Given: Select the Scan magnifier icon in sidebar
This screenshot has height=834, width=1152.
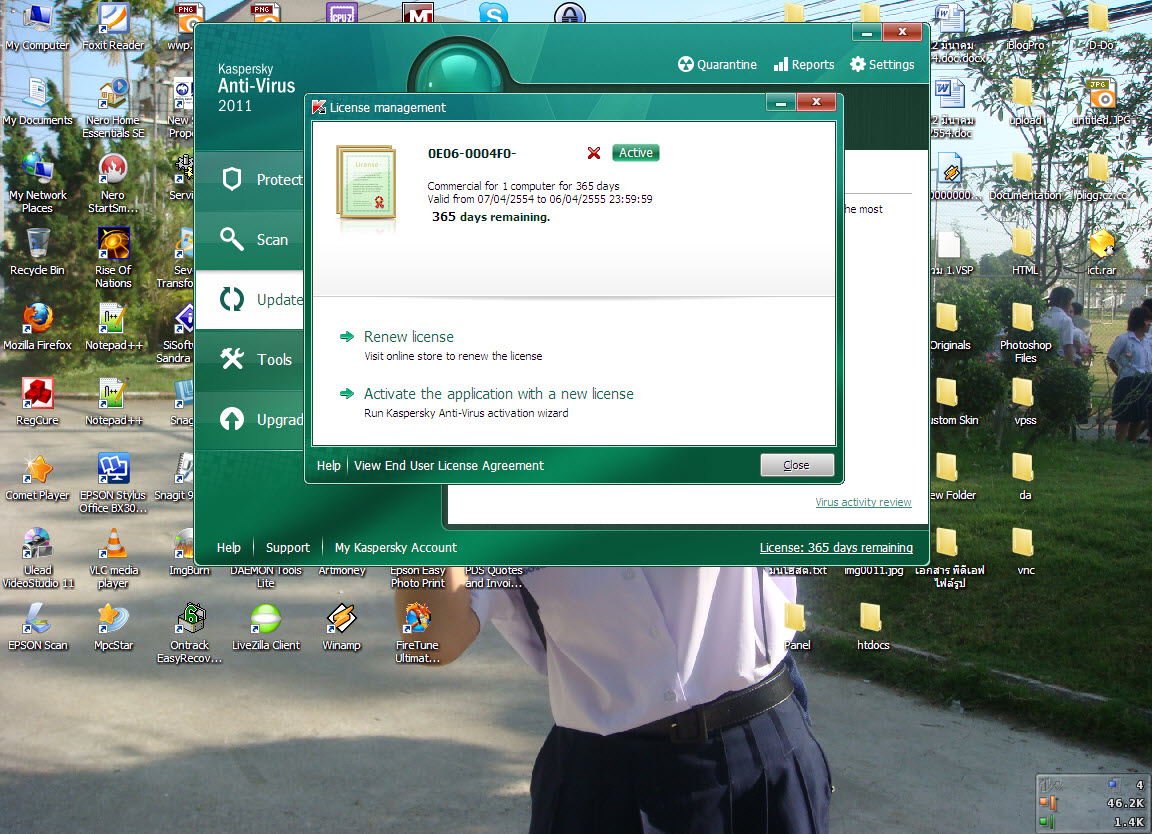Looking at the screenshot, I should (232, 239).
